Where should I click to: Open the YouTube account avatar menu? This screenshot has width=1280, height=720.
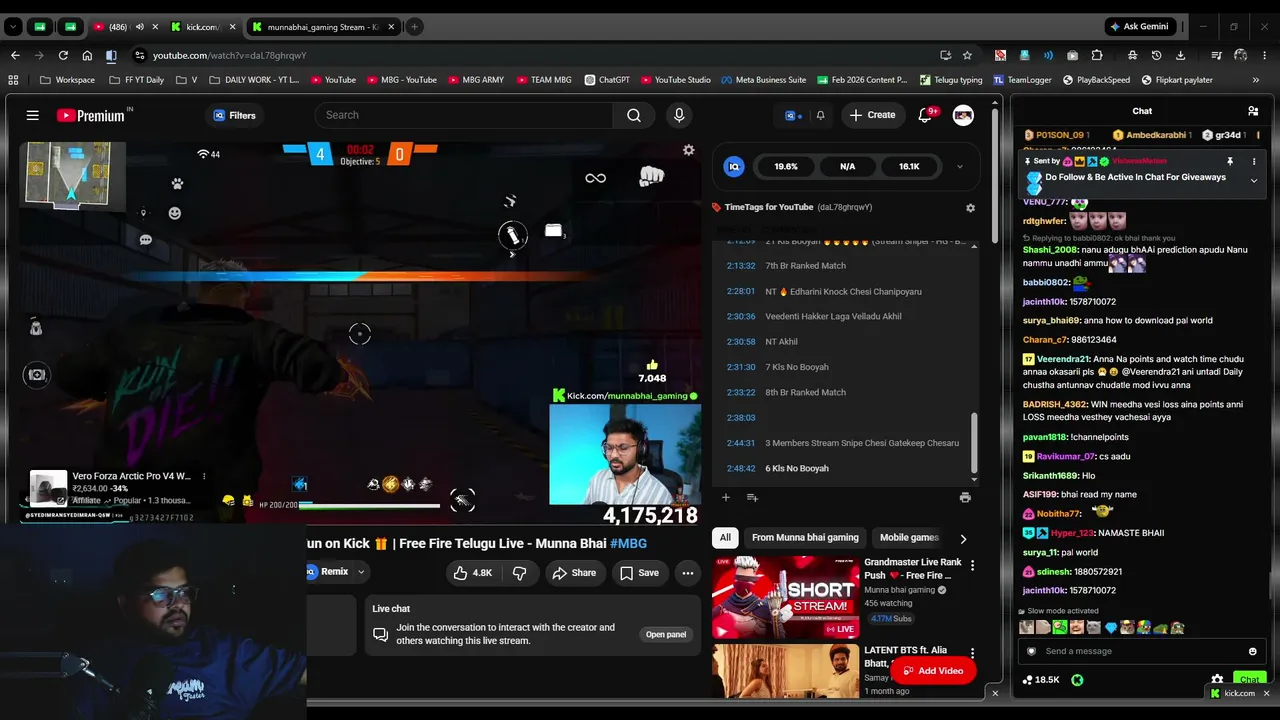(x=963, y=115)
